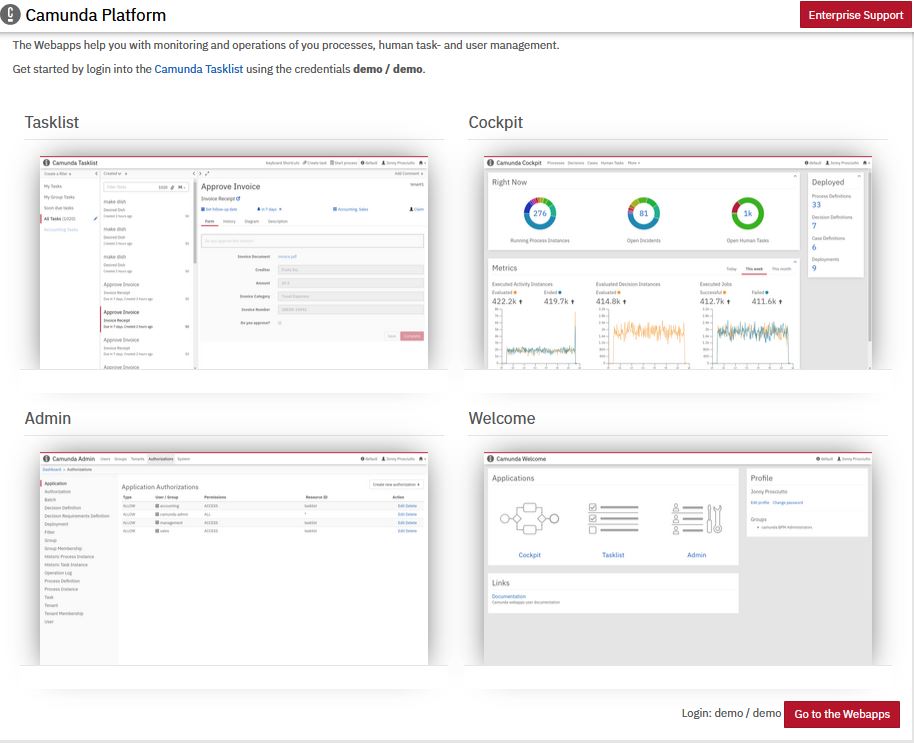Open the Cockpit screenshot thumbnail

click(x=678, y=263)
